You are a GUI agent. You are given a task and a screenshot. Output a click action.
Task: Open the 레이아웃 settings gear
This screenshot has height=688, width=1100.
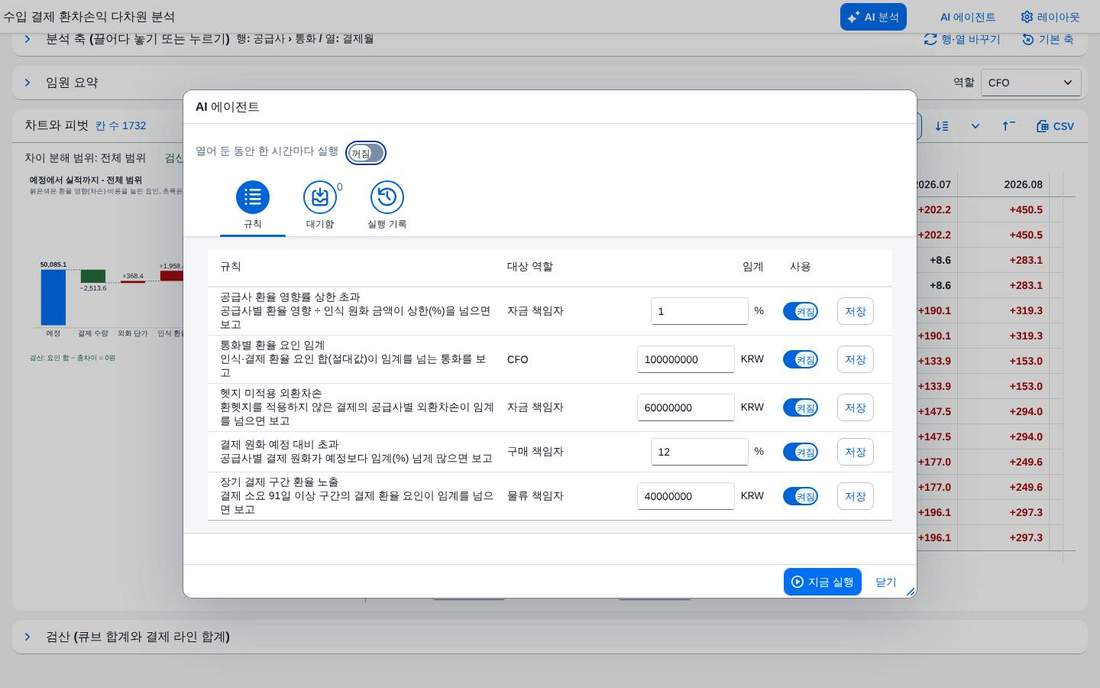click(1050, 17)
